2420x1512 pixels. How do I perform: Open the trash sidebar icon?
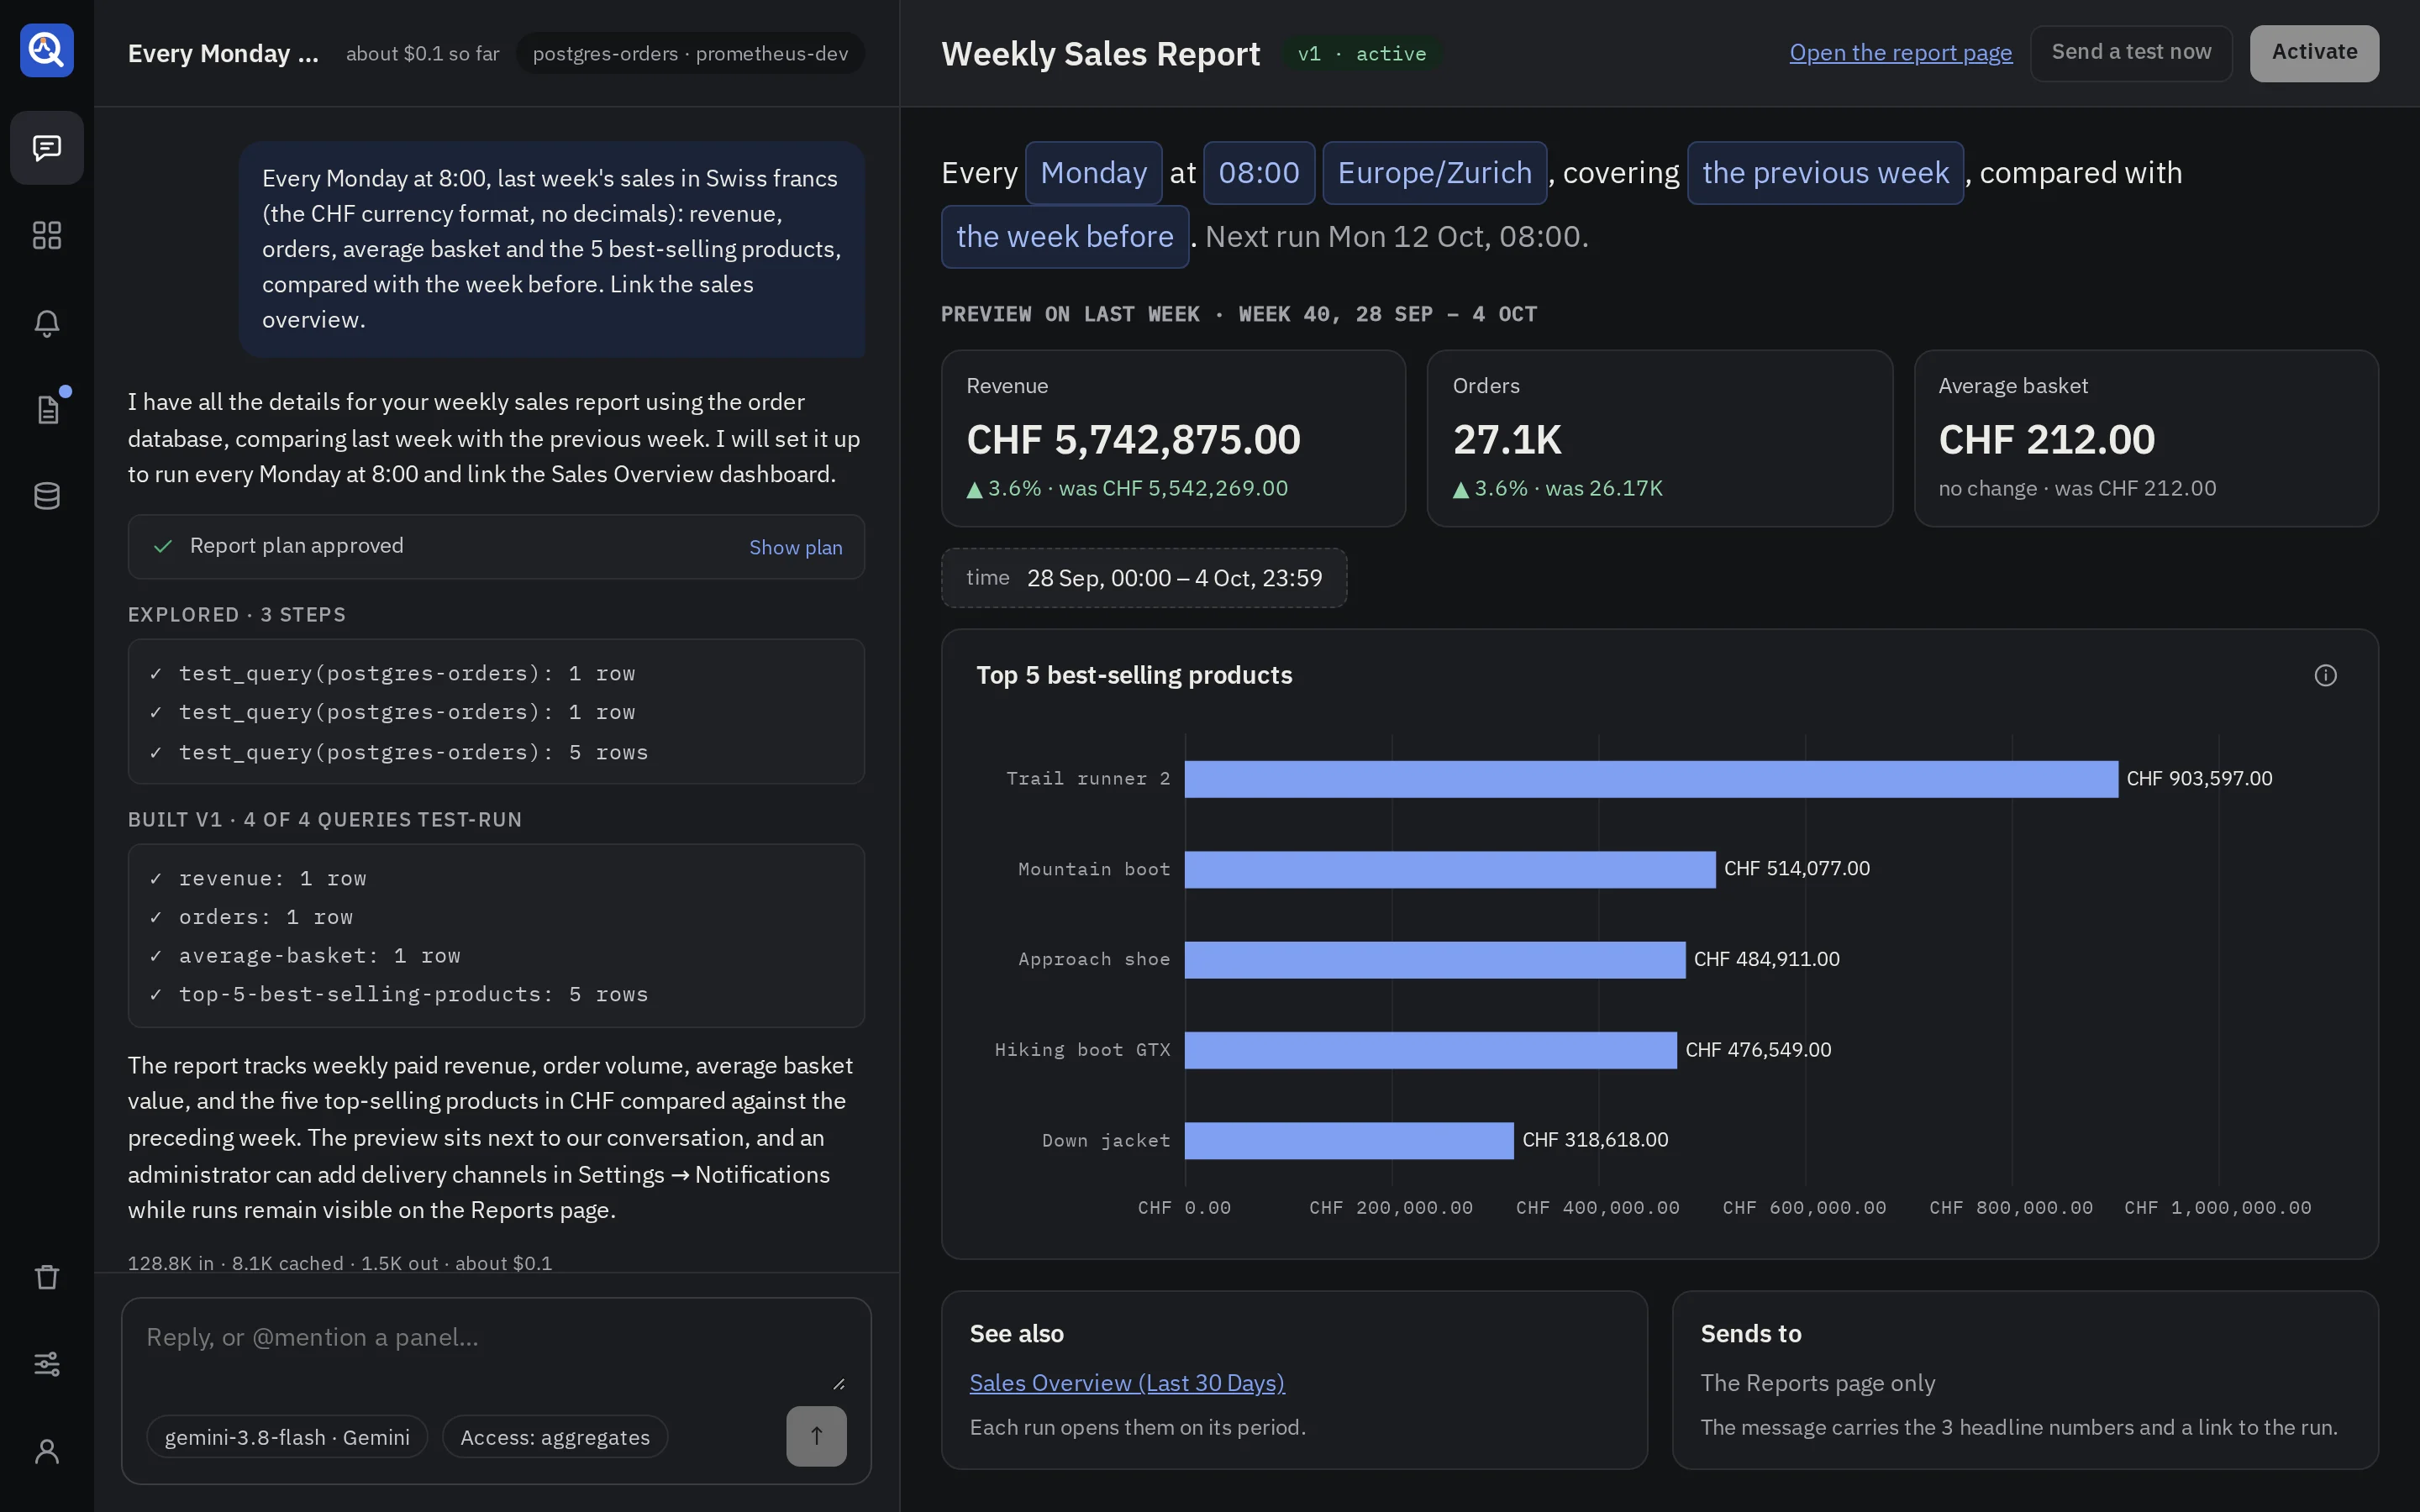point(46,1277)
